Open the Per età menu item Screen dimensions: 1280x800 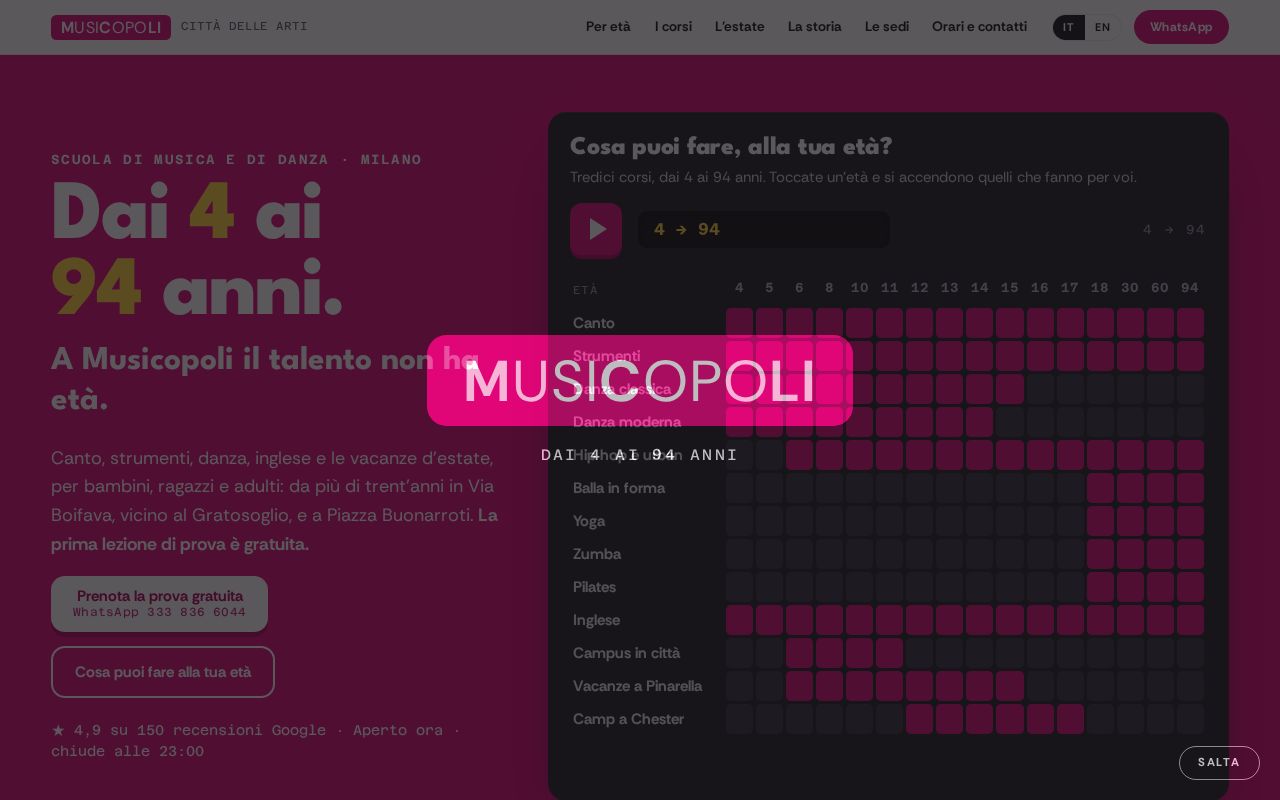point(608,27)
